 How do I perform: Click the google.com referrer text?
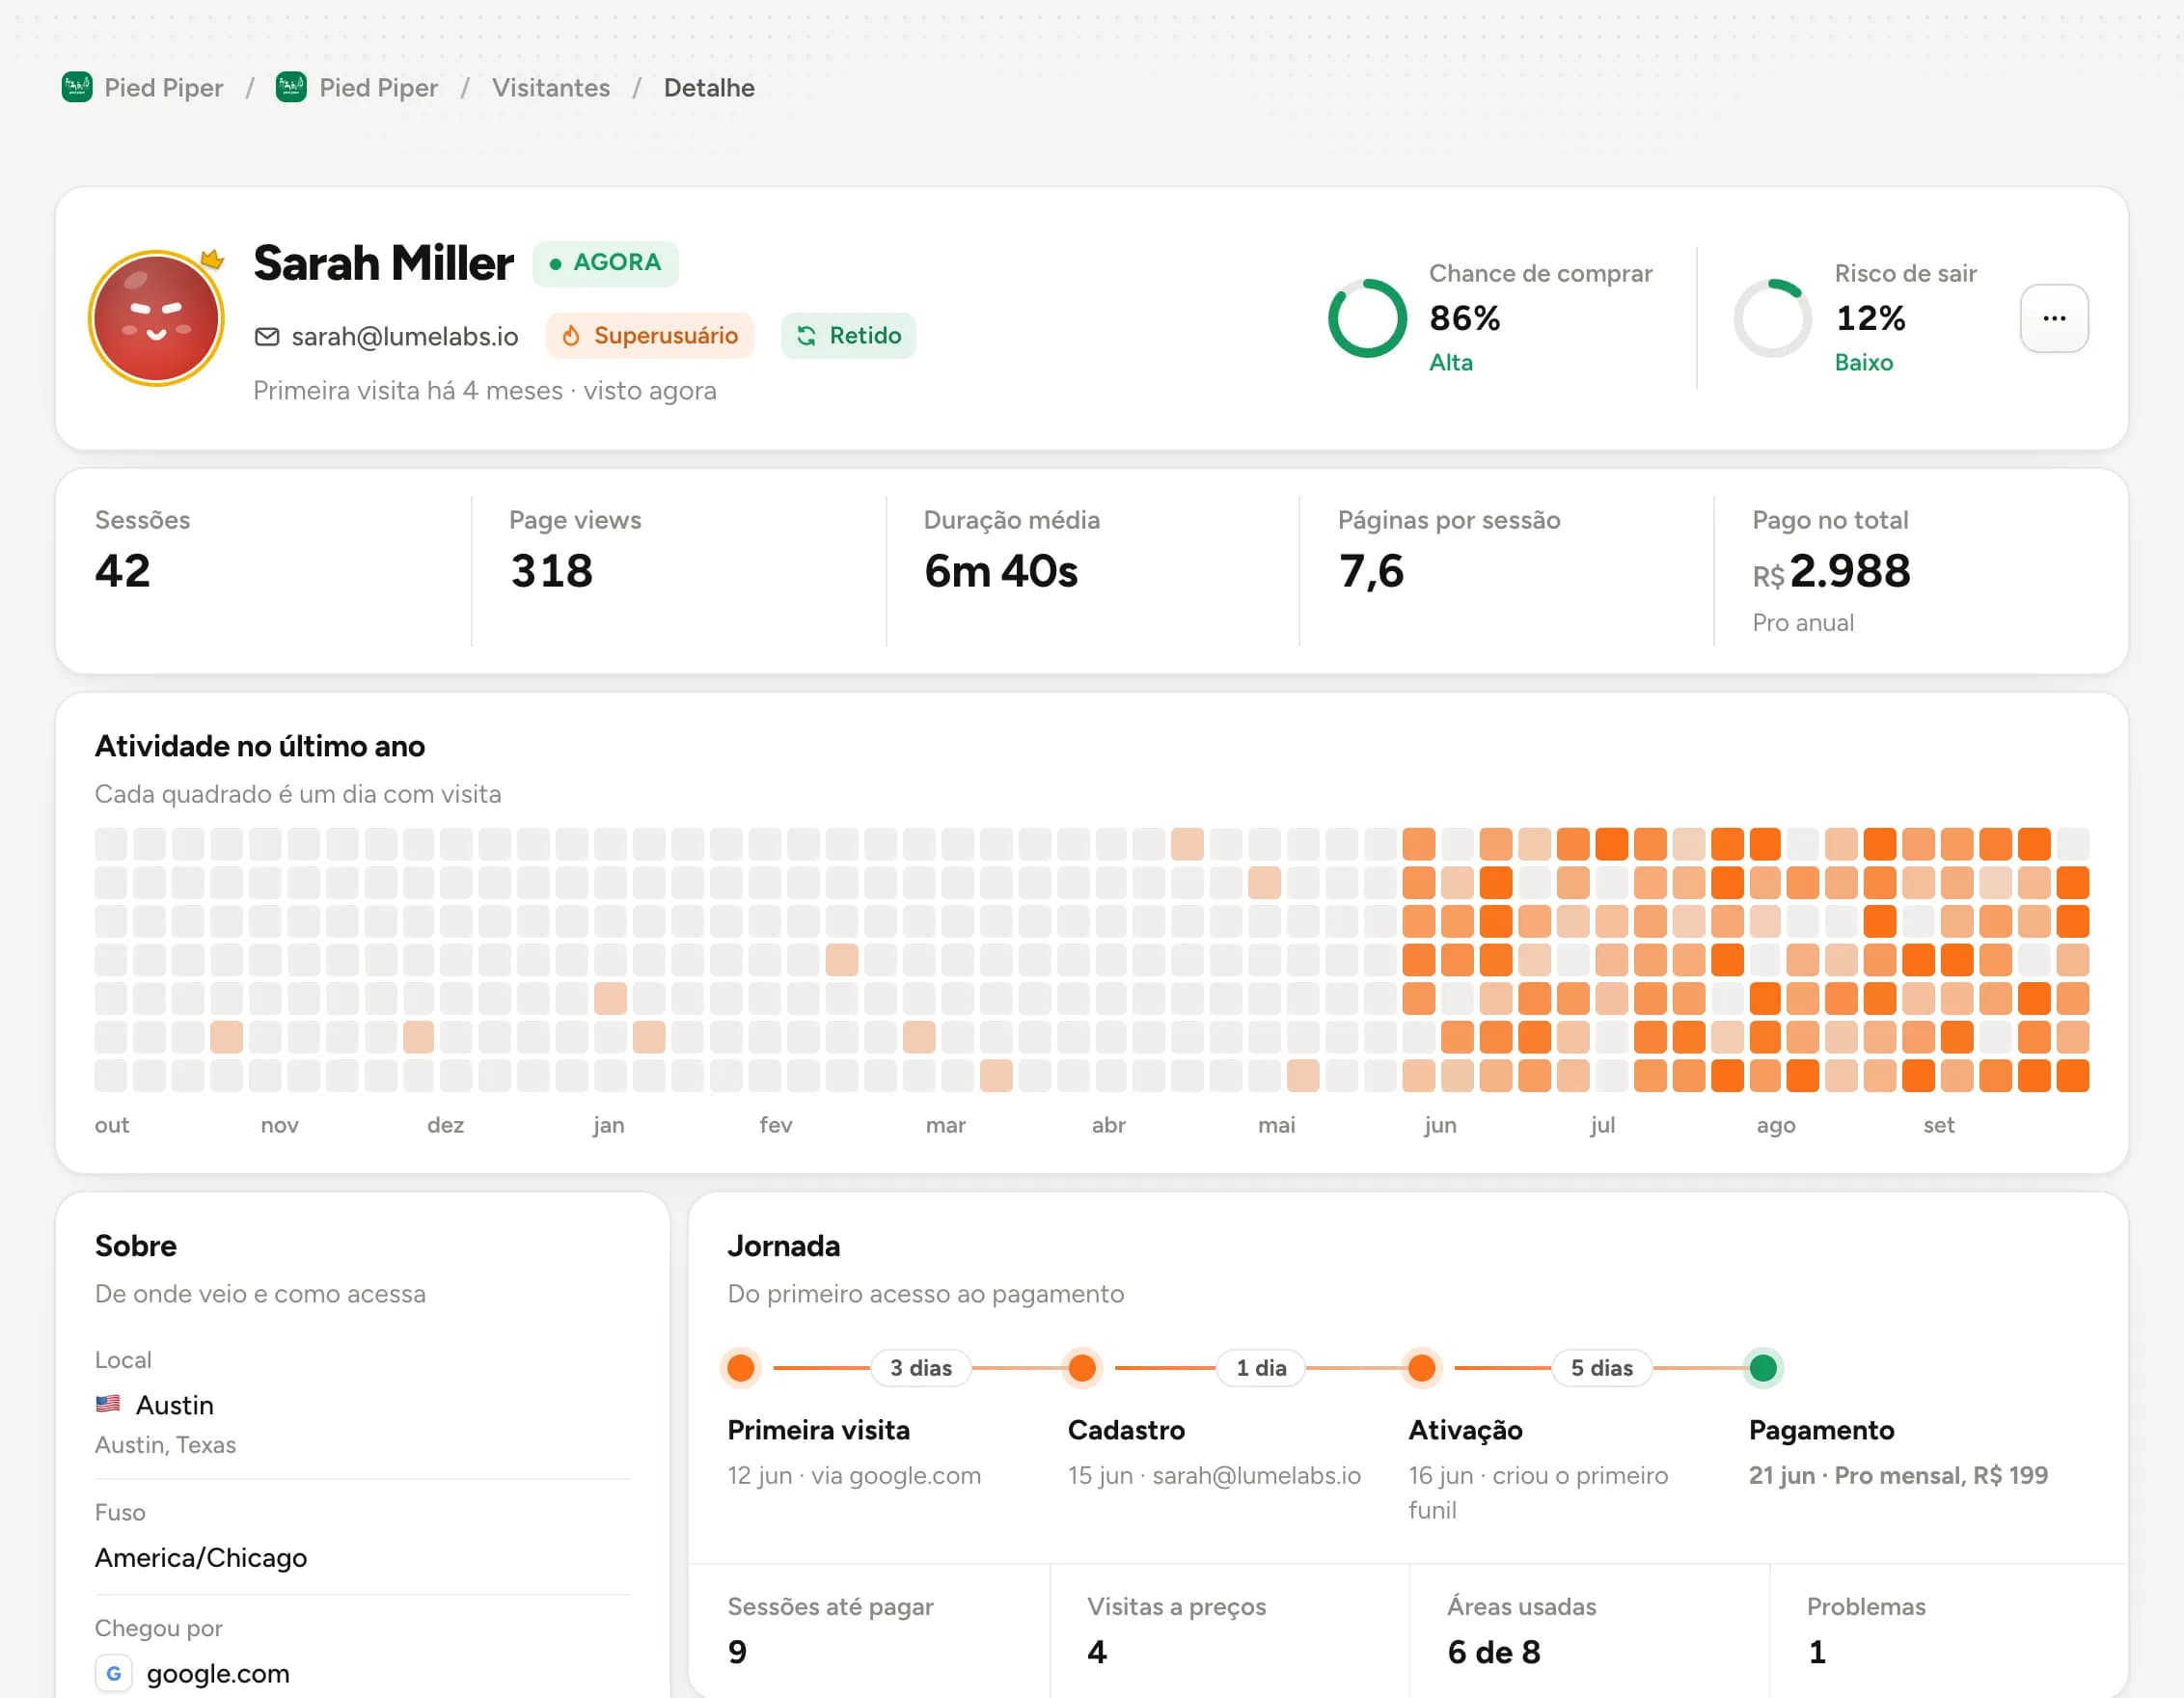click(218, 1673)
